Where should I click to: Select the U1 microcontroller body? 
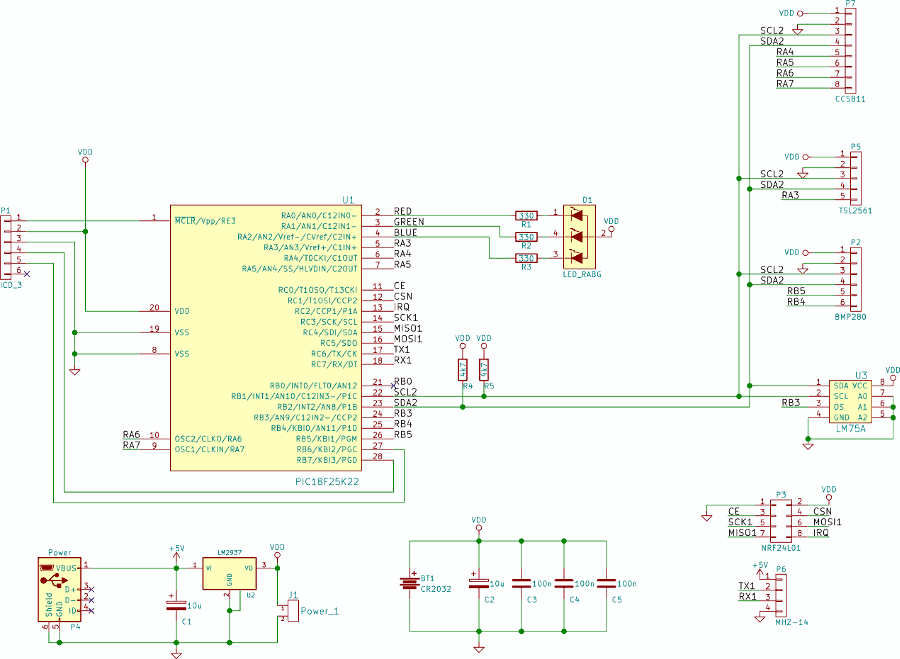click(266, 338)
